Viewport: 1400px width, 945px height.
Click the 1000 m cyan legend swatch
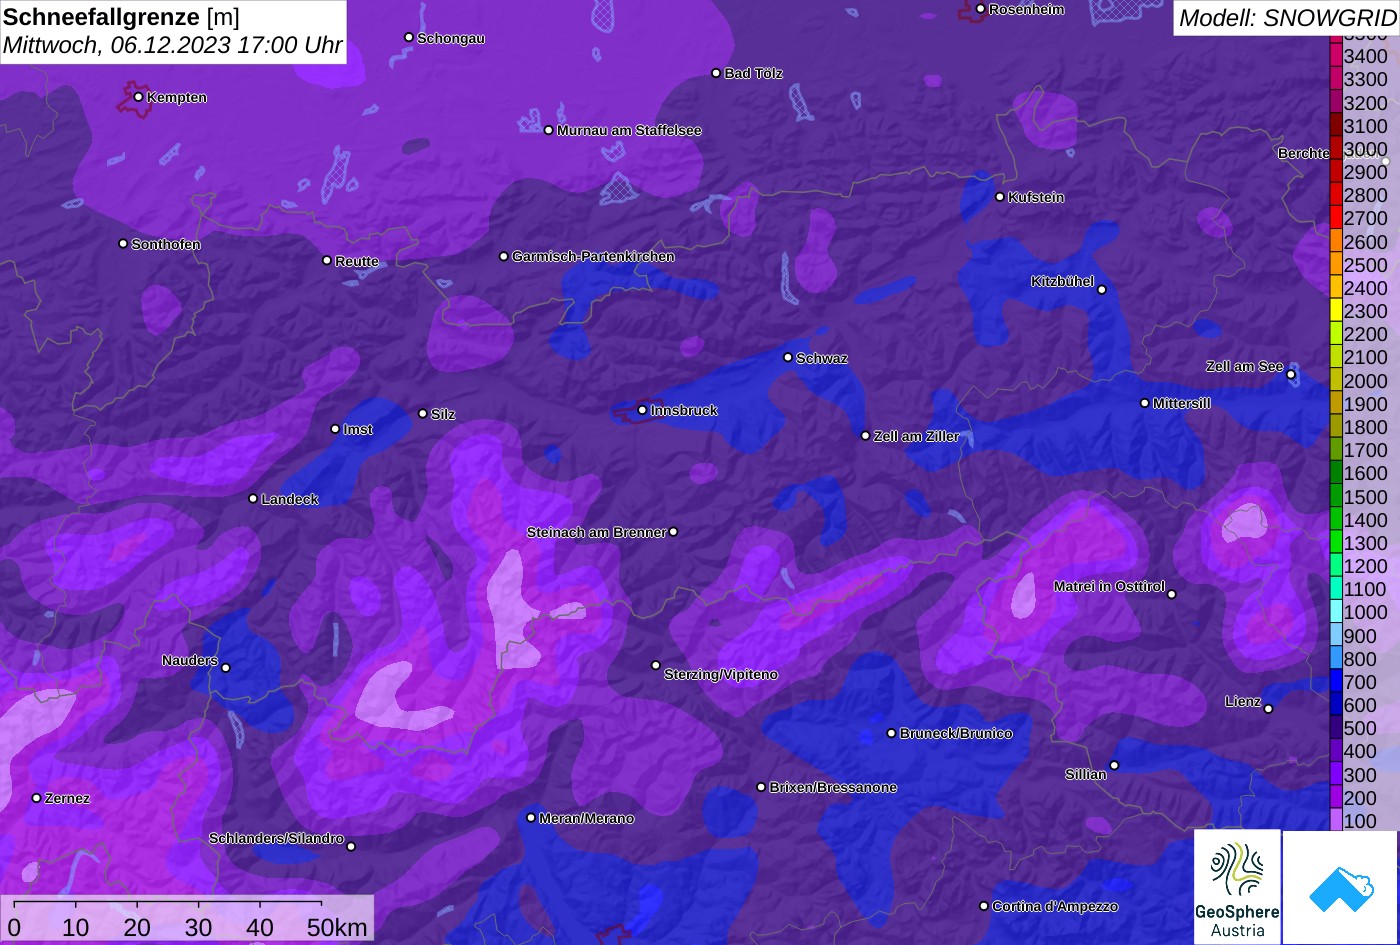1336,612
